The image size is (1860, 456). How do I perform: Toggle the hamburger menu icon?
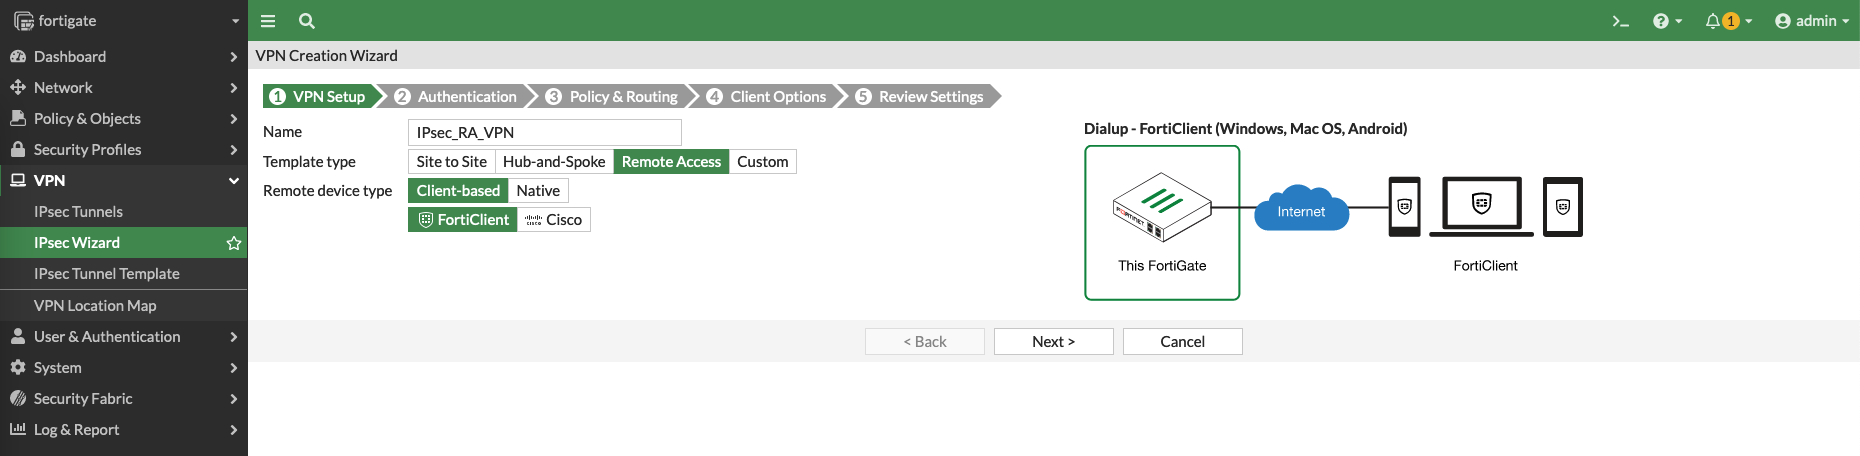click(268, 21)
